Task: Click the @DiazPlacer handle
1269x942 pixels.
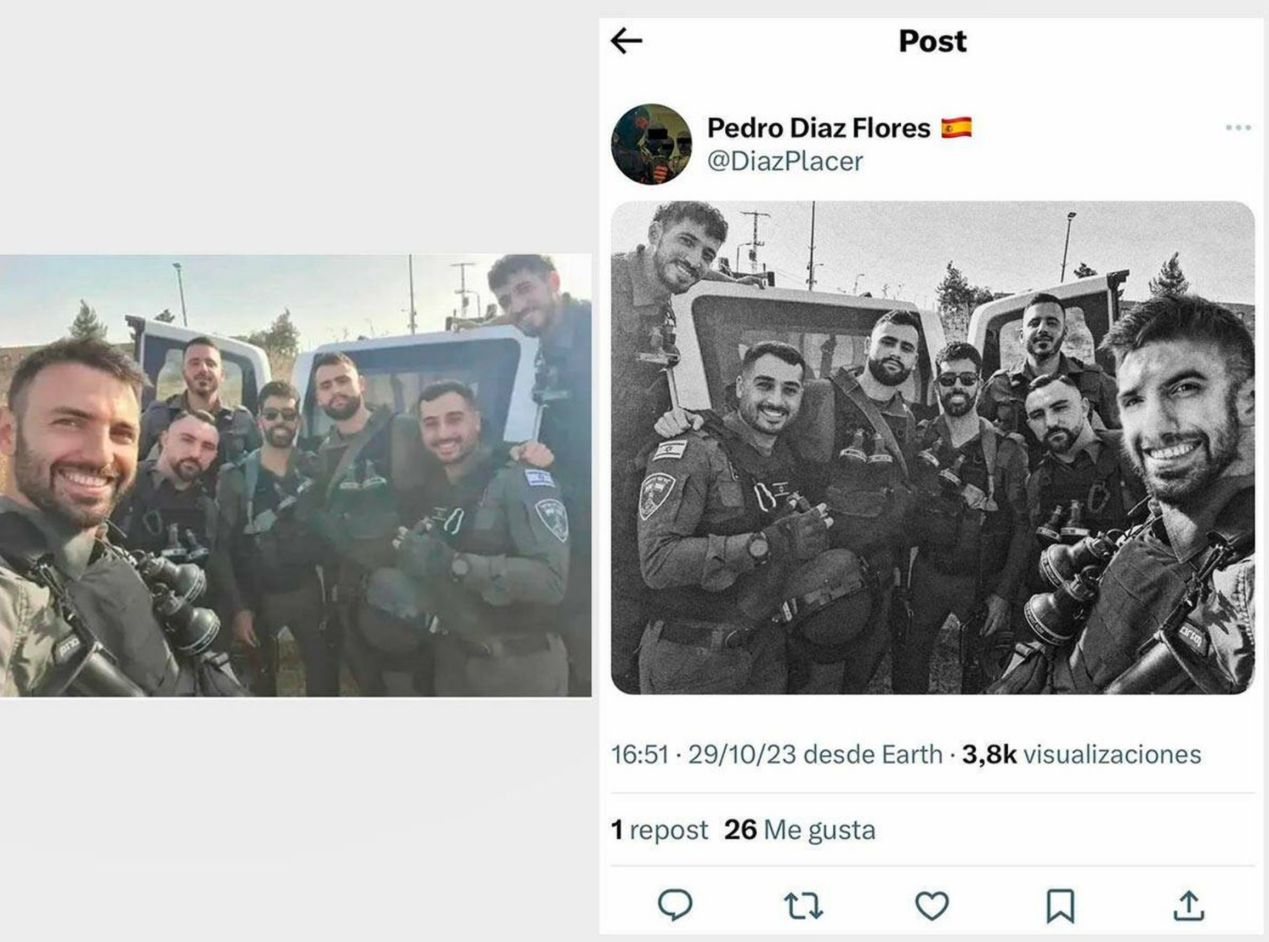Action: coord(784,161)
